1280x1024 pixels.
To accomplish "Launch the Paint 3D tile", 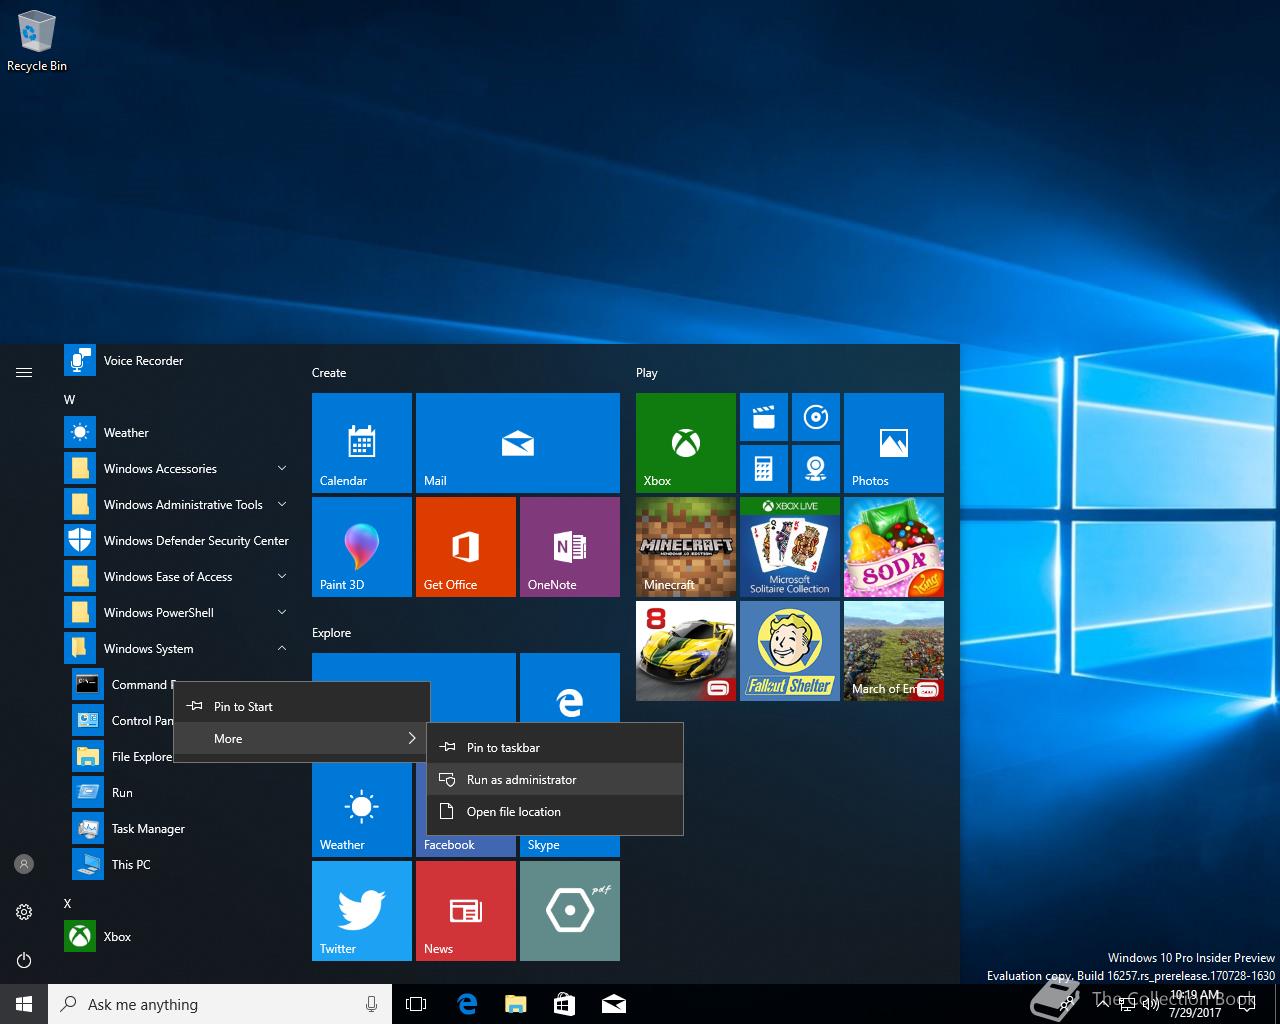I will coord(362,547).
